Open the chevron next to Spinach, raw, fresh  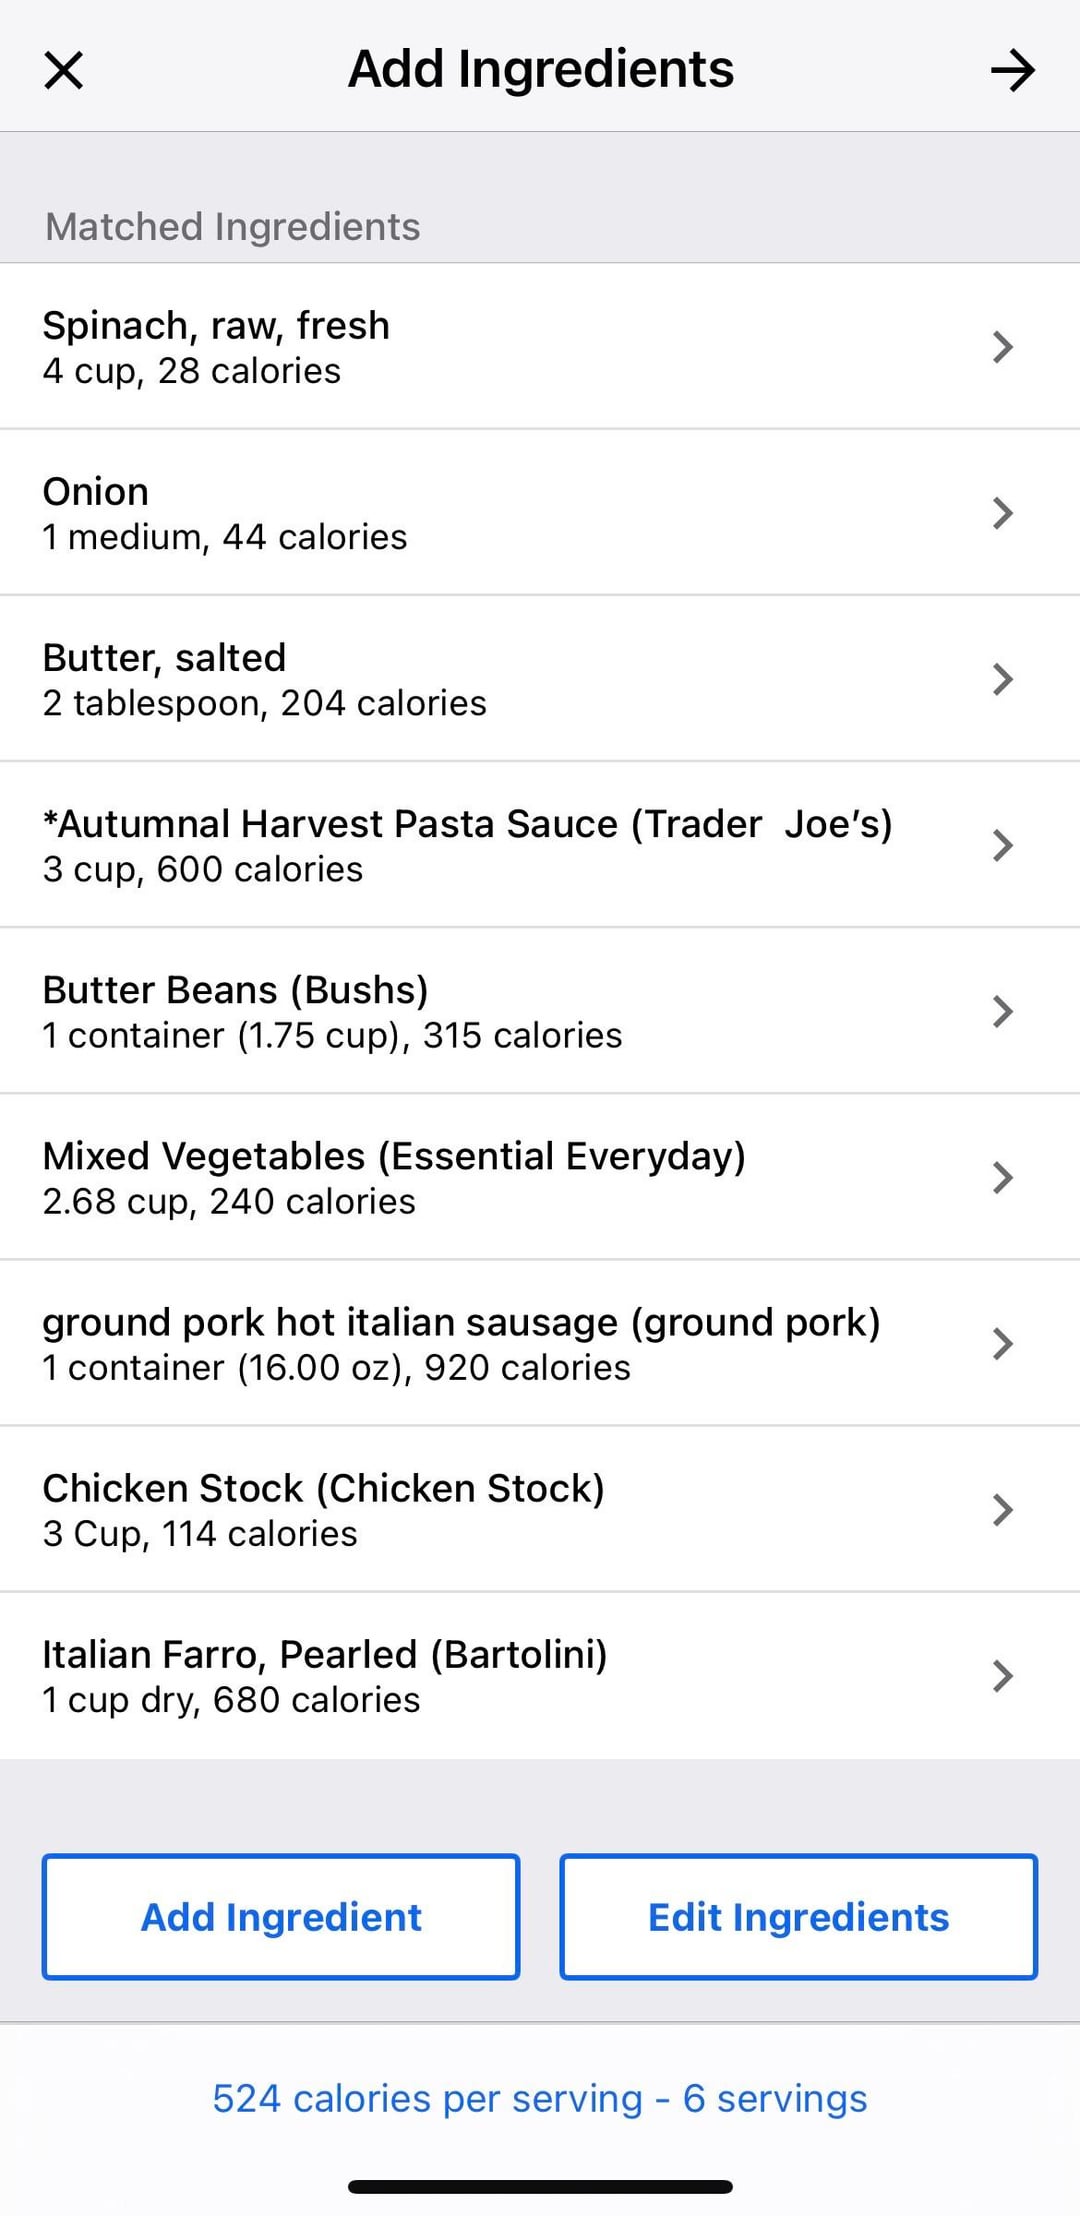point(1002,347)
